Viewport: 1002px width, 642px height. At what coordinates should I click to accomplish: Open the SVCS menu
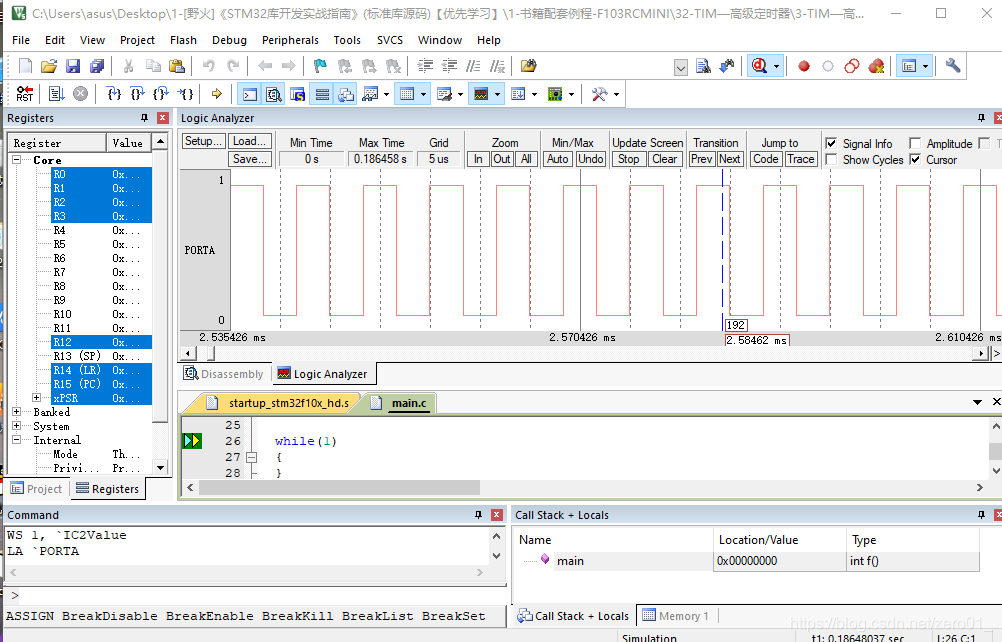(390, 40)
